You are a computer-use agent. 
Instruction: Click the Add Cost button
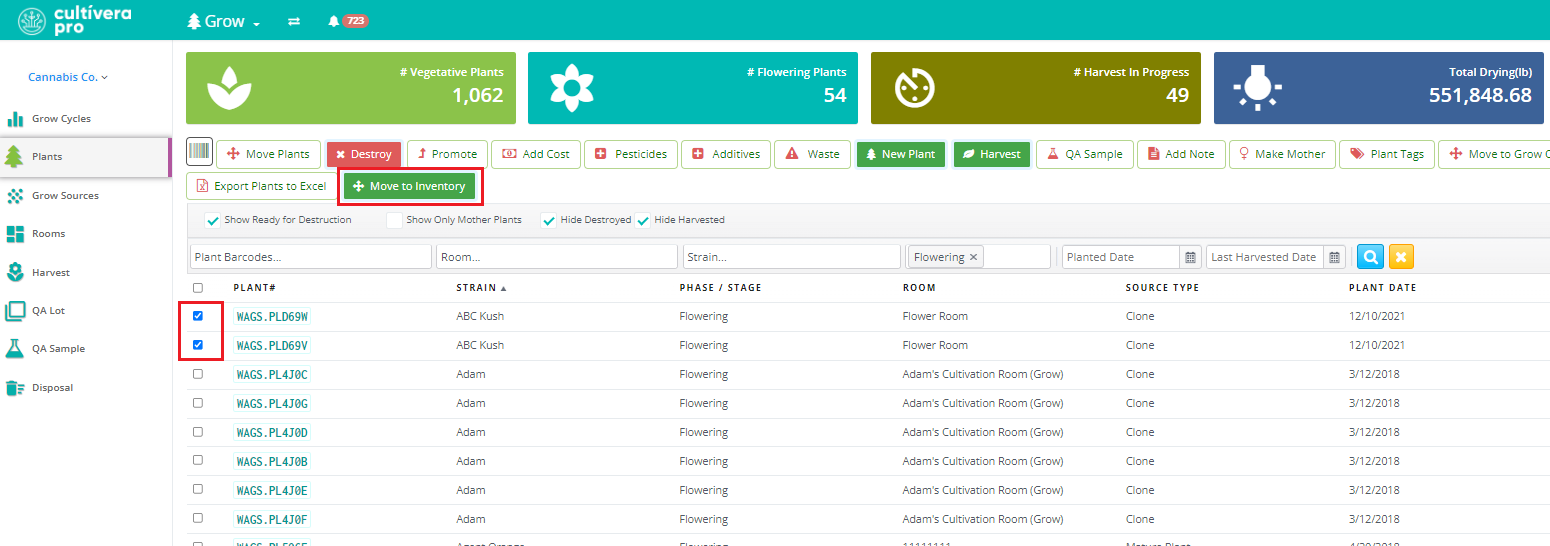[535, 154]
